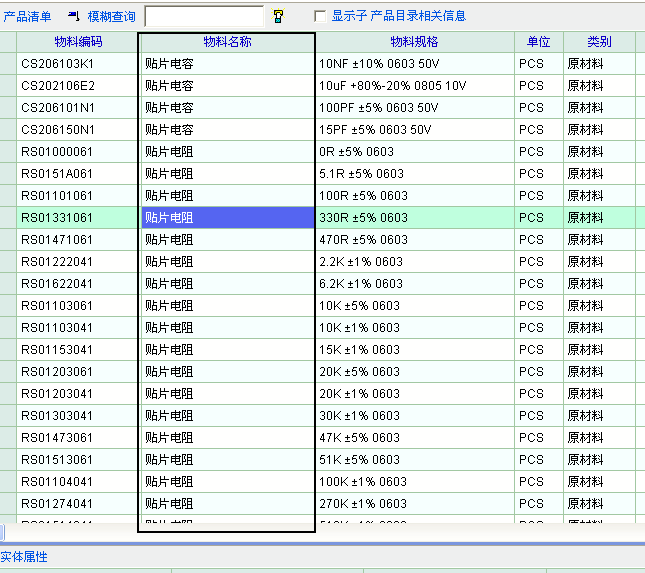Click the lightbulb search icon after the input box
This screenshot has height=573, width=645.
(278, 16)
